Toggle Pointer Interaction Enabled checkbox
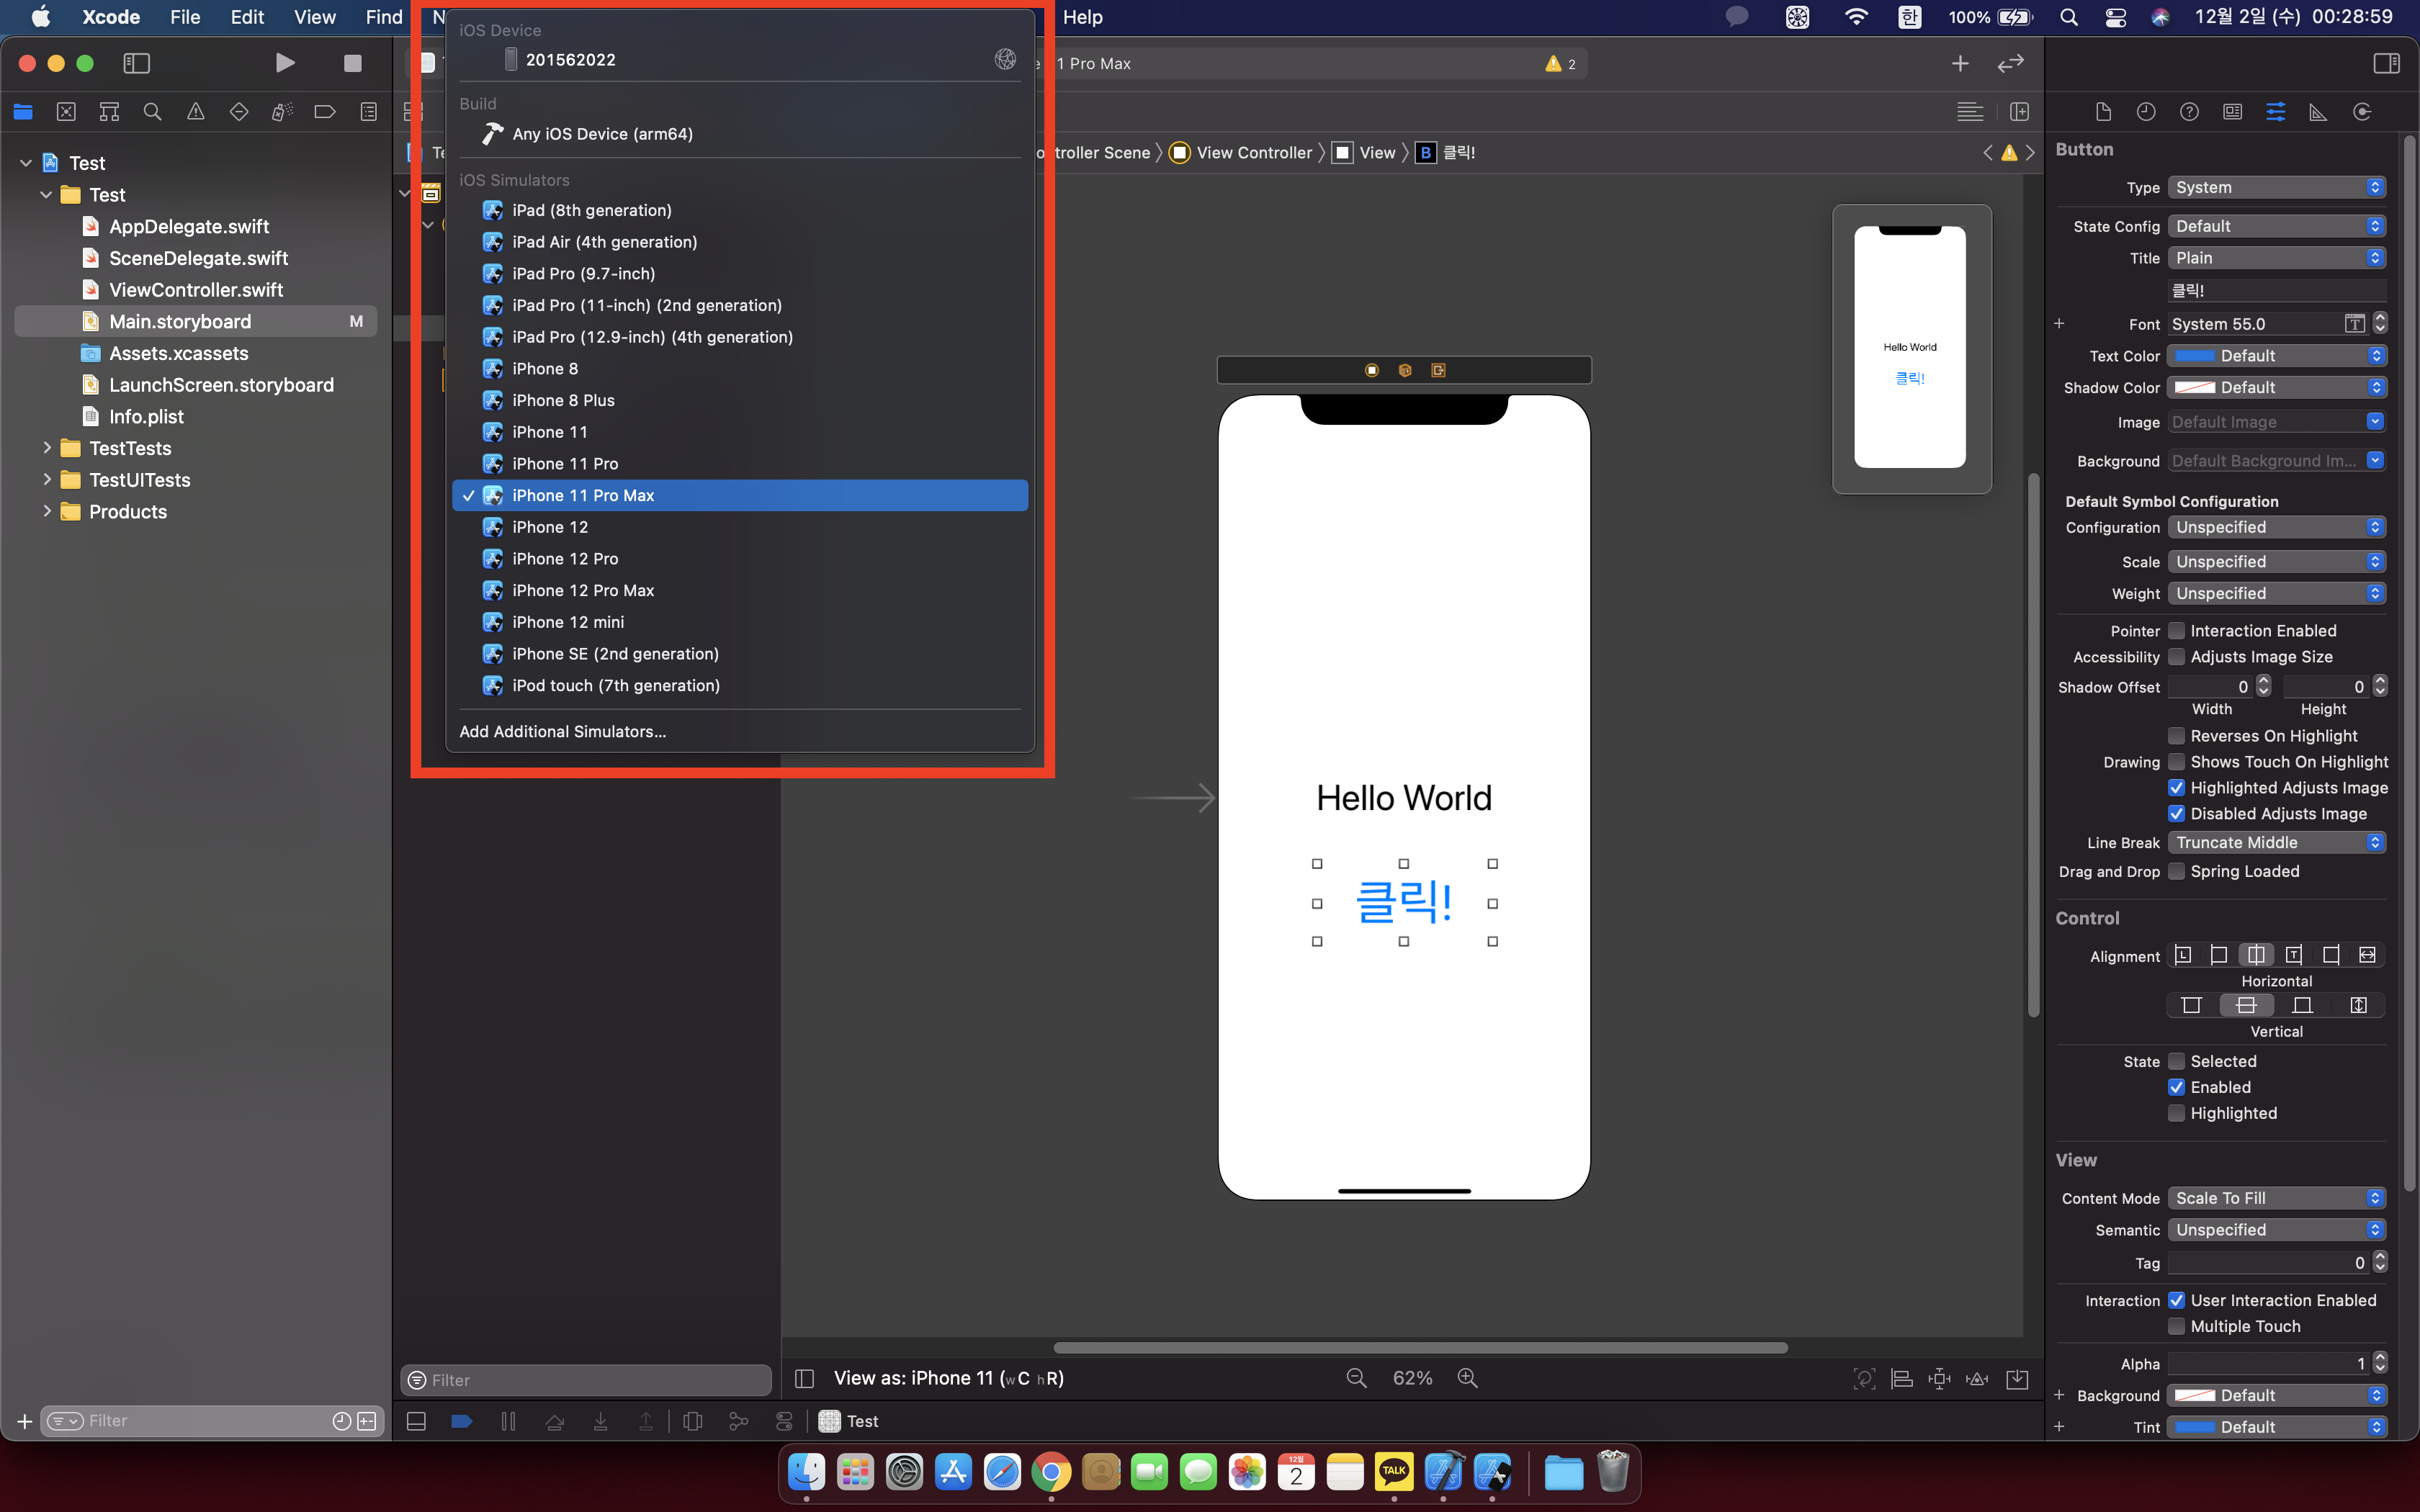 point(2176,631)
